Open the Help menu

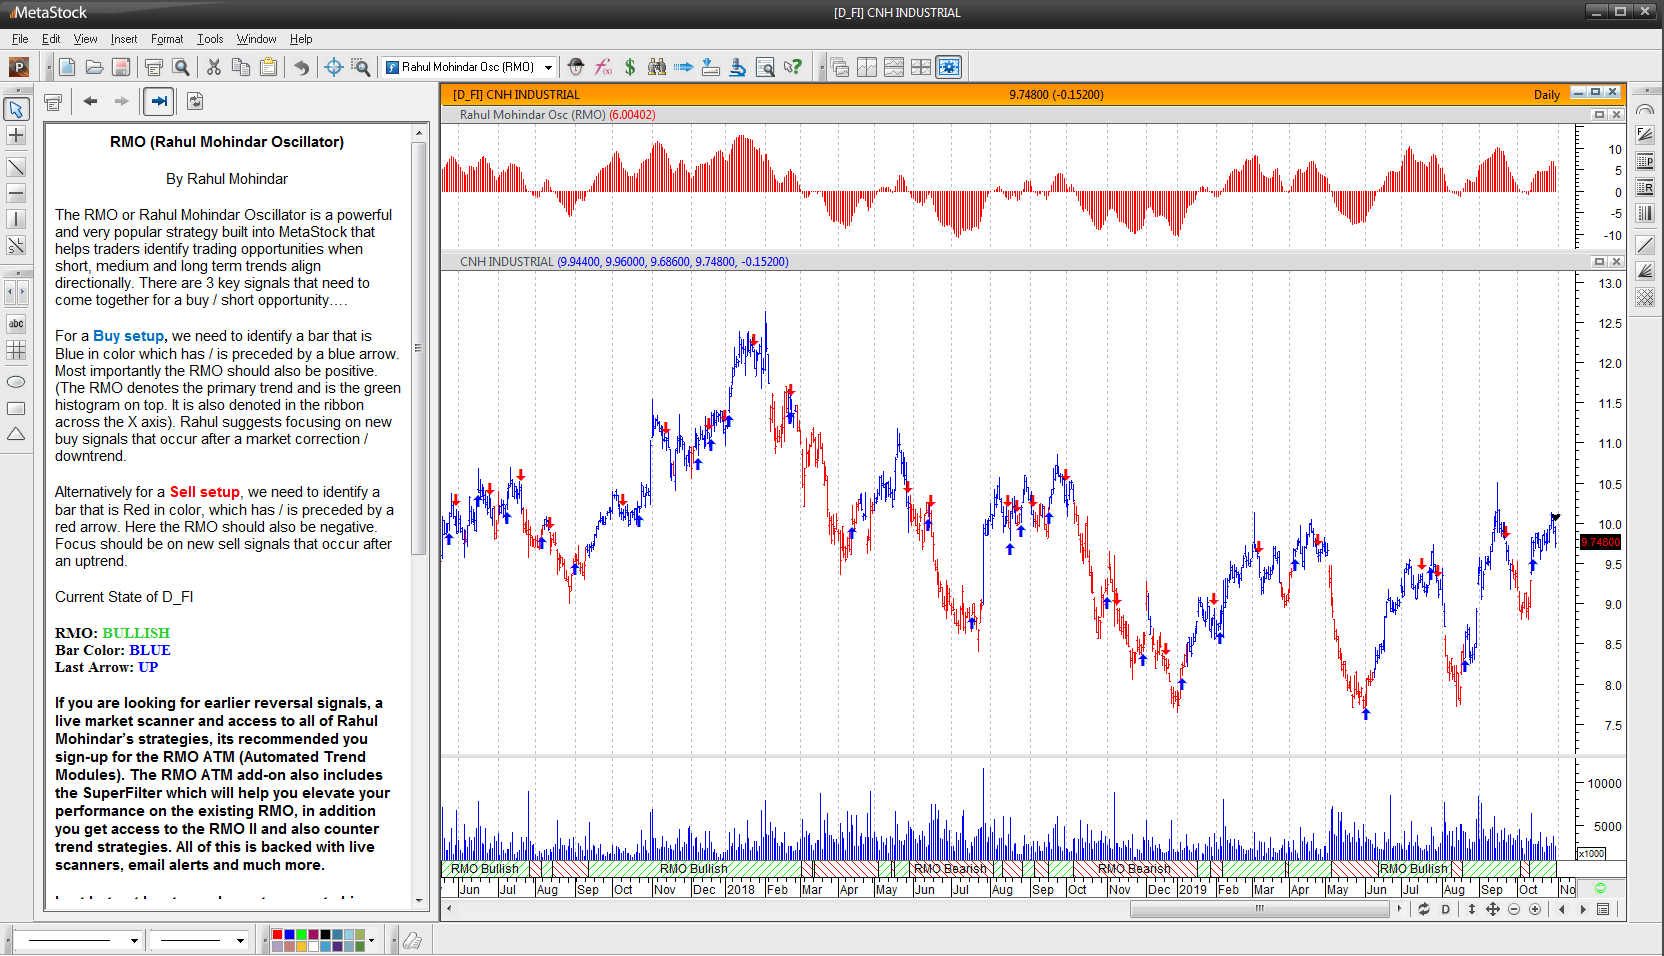[301, 39]
